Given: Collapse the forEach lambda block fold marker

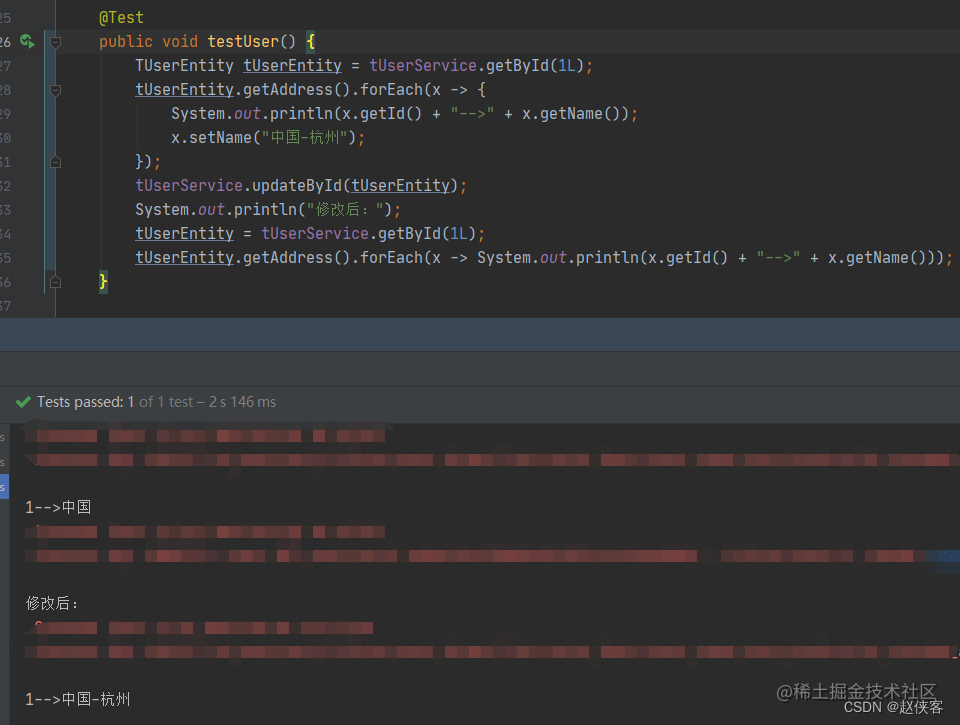Looking at the screenshot, I should pos(55,90).
